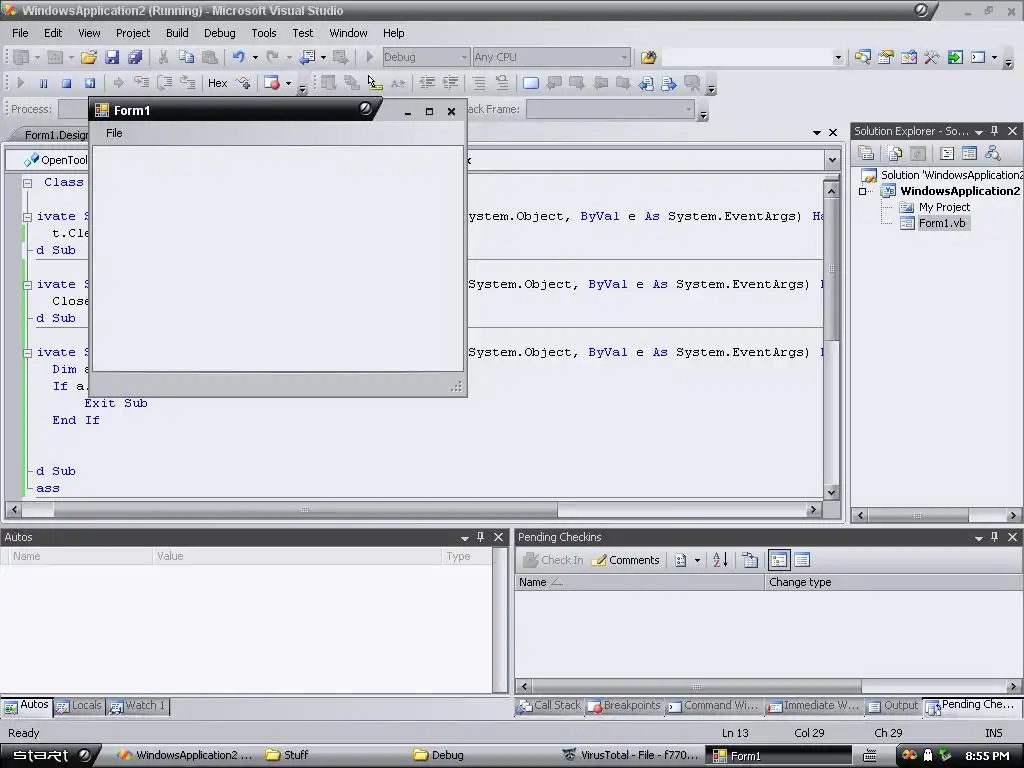Image resolution: width=1024 pixels, height=768 pixels.
Task: Open the Build menu
Action: click(177, 33)
